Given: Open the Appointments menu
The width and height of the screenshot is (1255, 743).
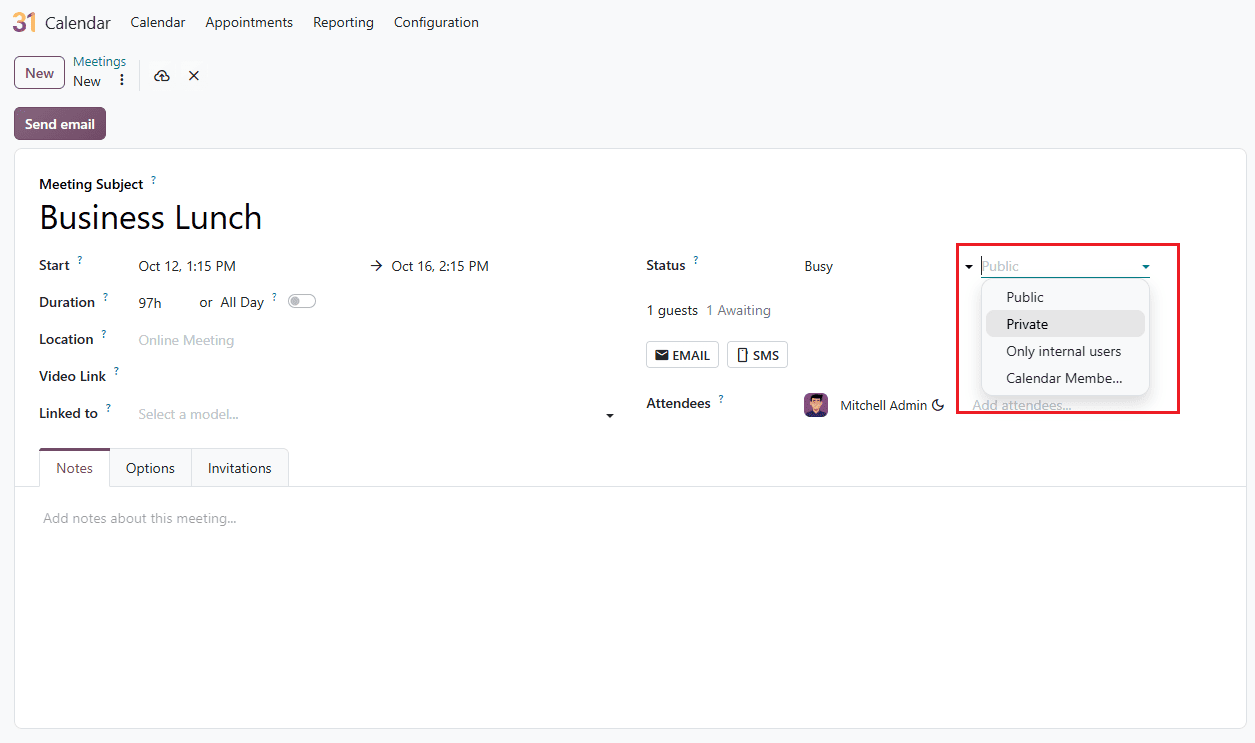Looking at the screenshot, I should pyautogui.click(x=249, y=22).
